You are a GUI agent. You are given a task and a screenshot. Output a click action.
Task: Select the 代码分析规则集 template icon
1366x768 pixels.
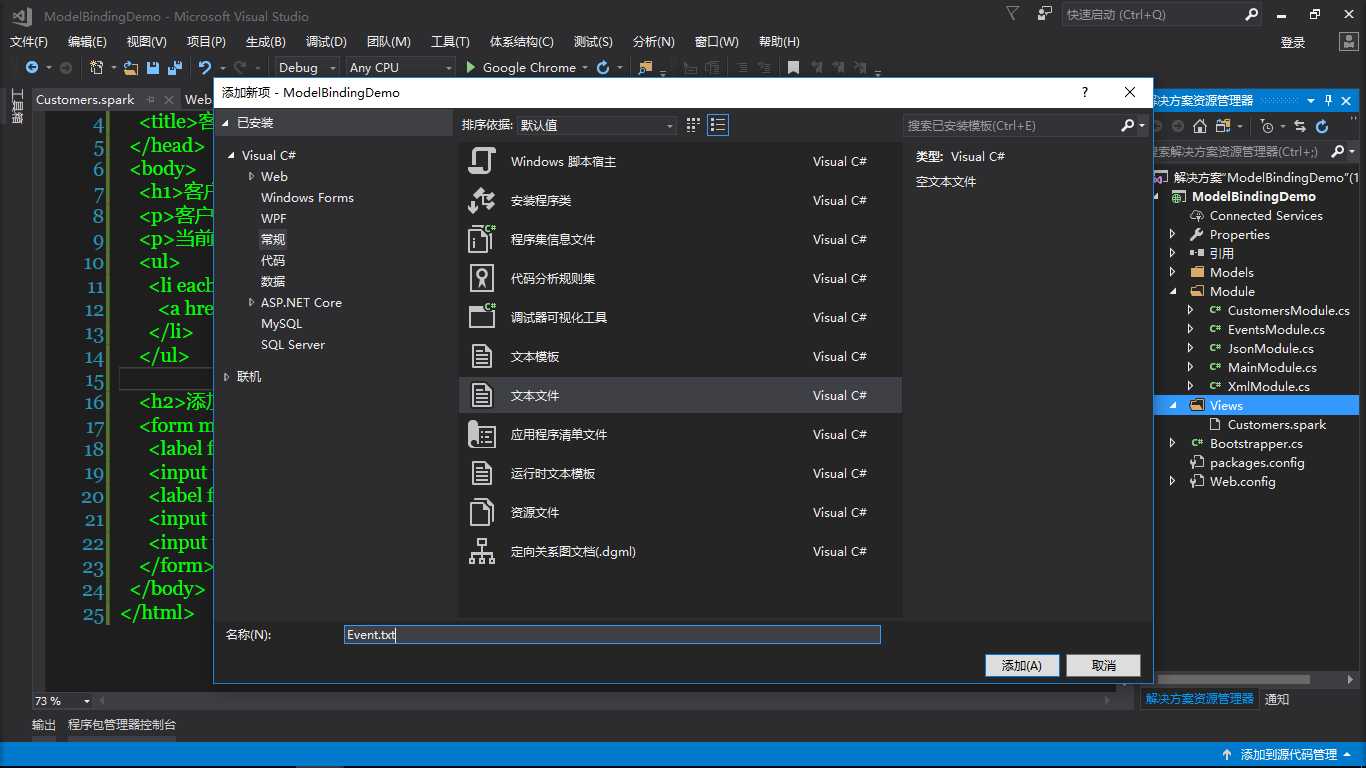(482, 278)
